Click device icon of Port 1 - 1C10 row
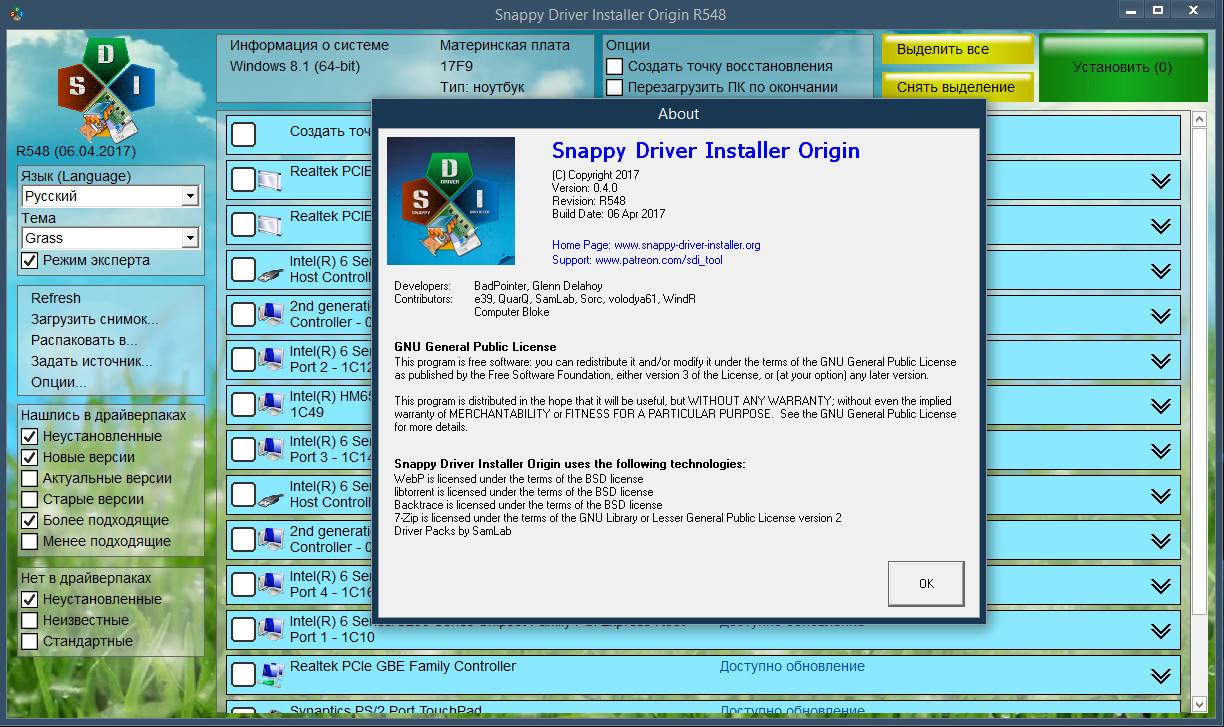 (x=270, y=630)
